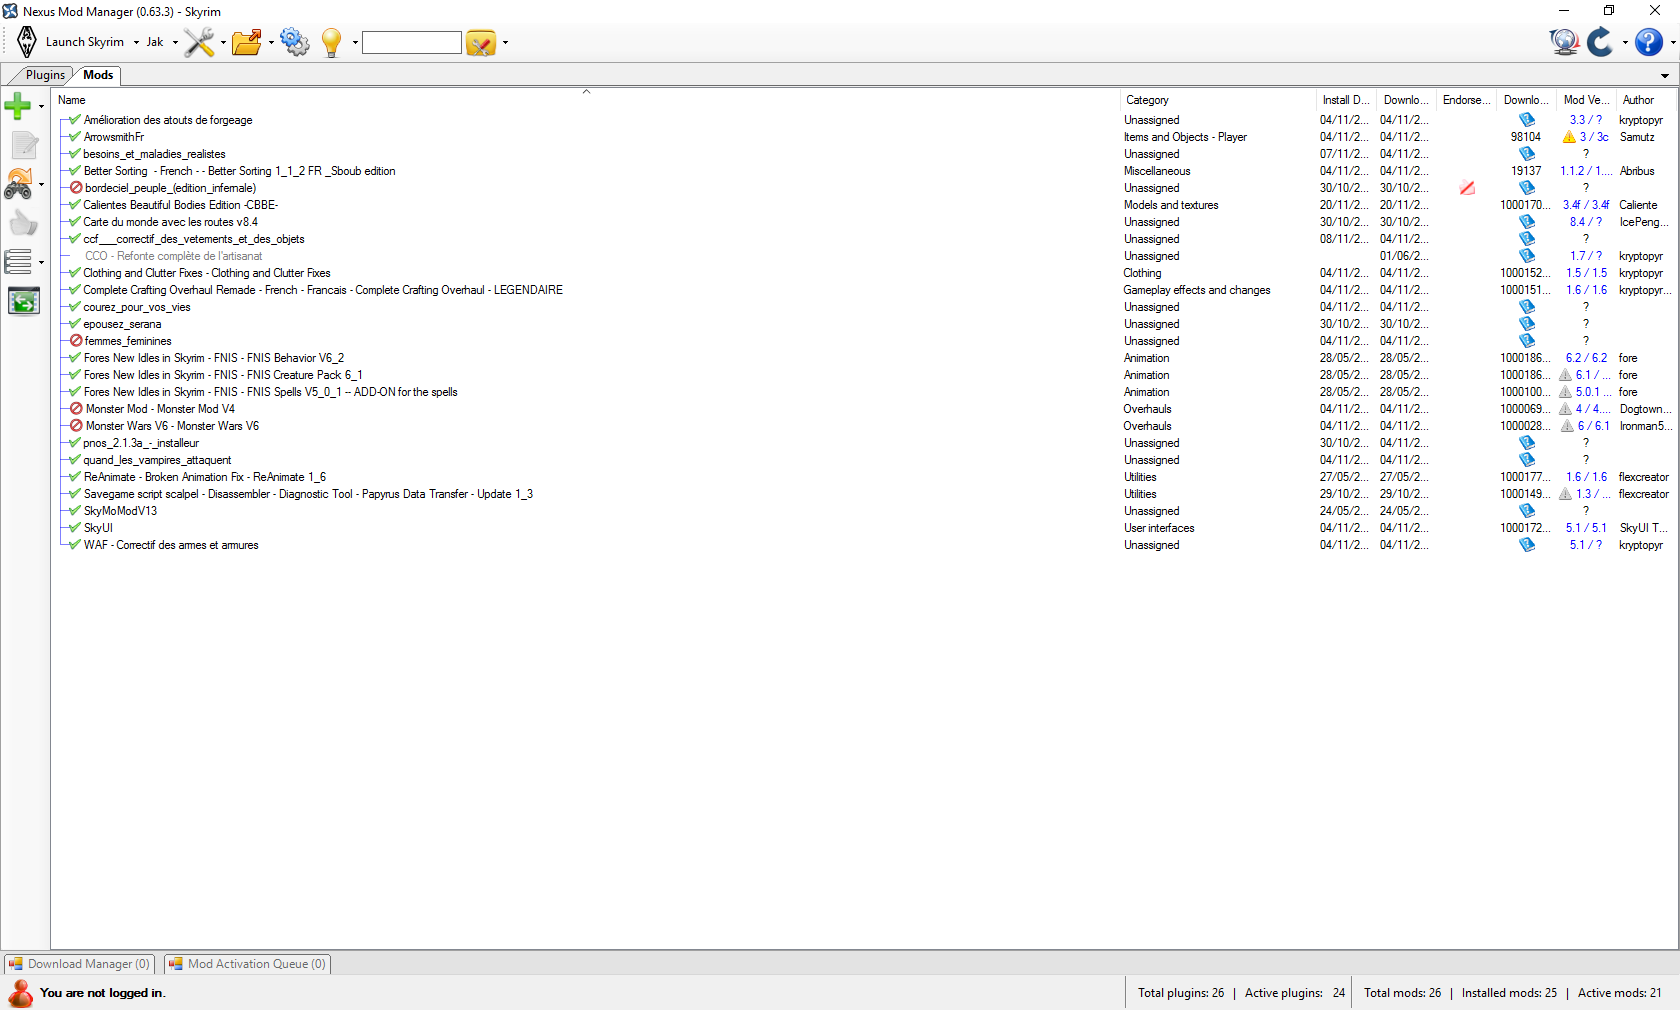Toggle the green checkmark for SkyUI mod
The image size is (1680, 1010).
75,528
